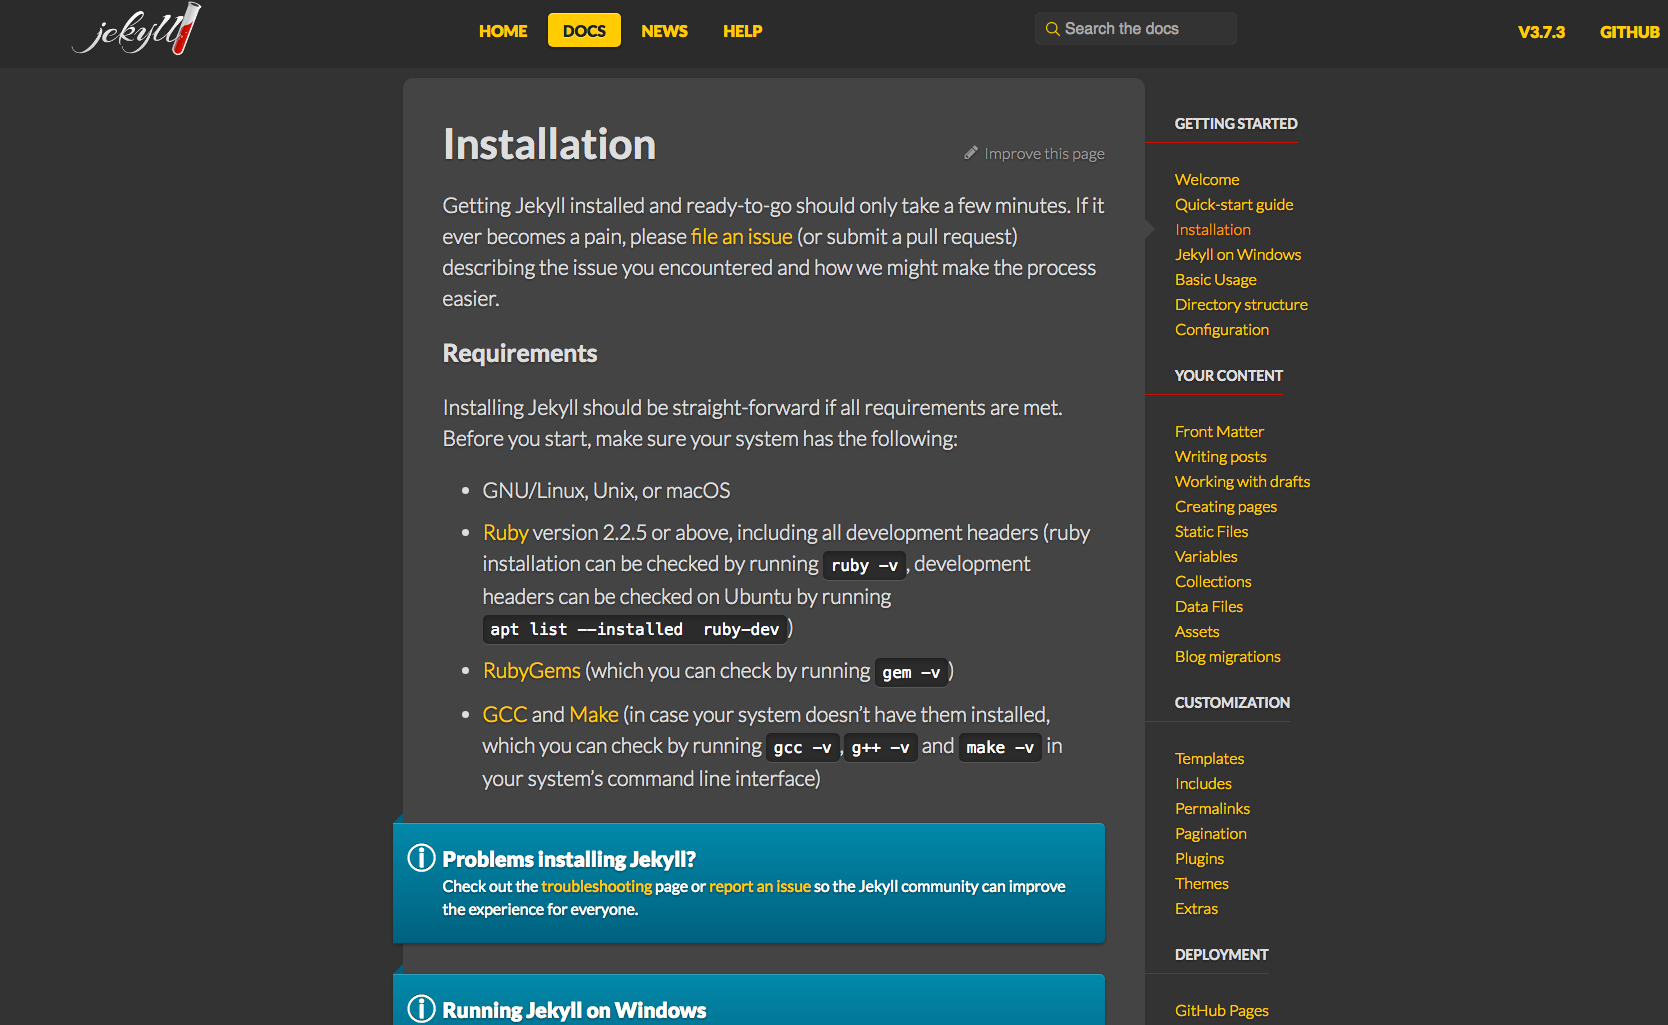The height and width of the screenshot is (1025, 1668).
Task: Click the 'apt list --installed ruby-dev' code
Action: coord(634,629)
